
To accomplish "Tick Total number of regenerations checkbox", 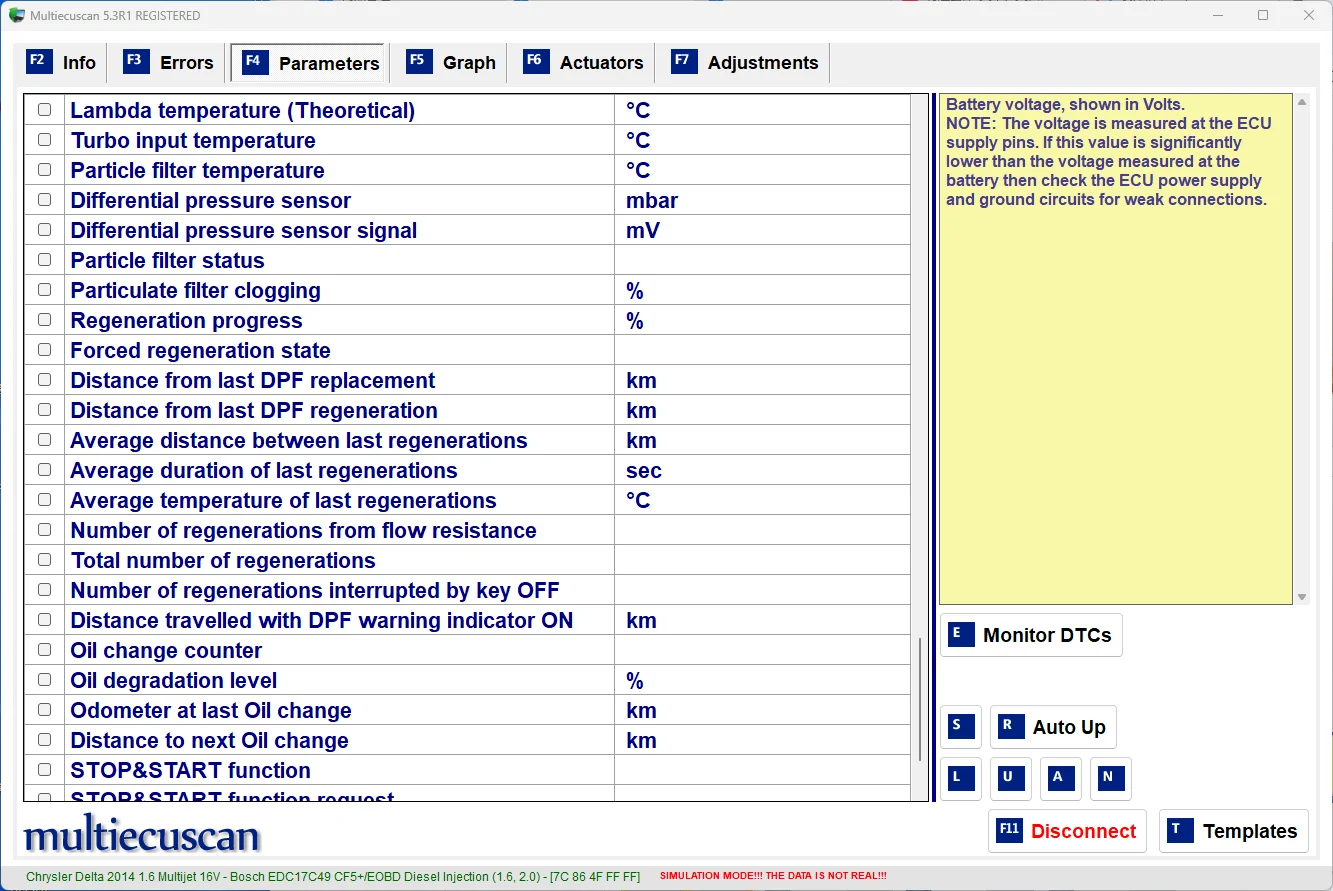I will (44, 560).
